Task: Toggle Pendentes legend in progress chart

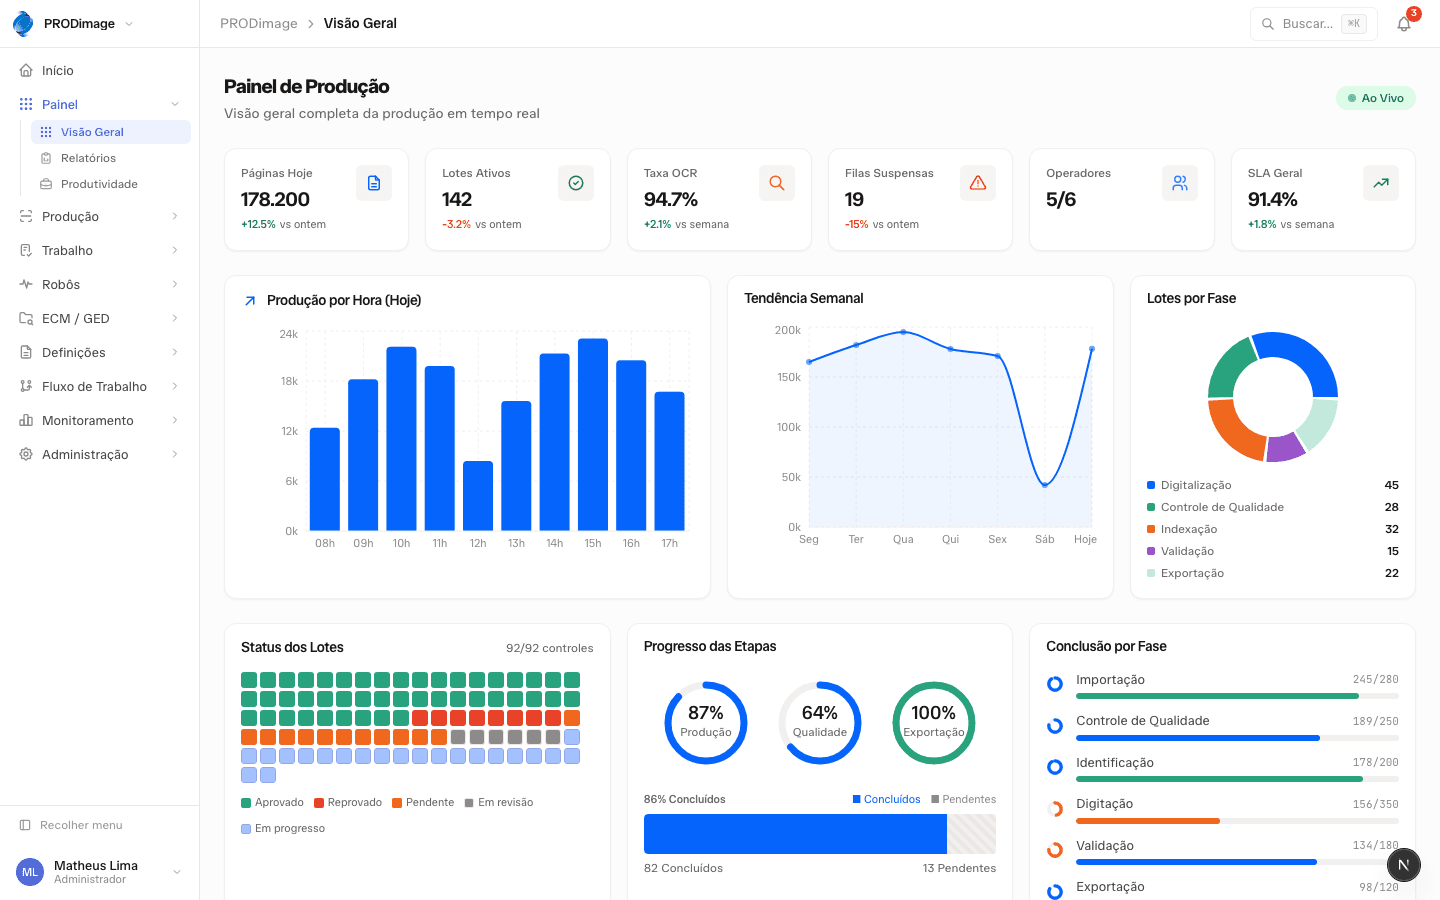Action: pyautogui.click(x=963, y=799)
